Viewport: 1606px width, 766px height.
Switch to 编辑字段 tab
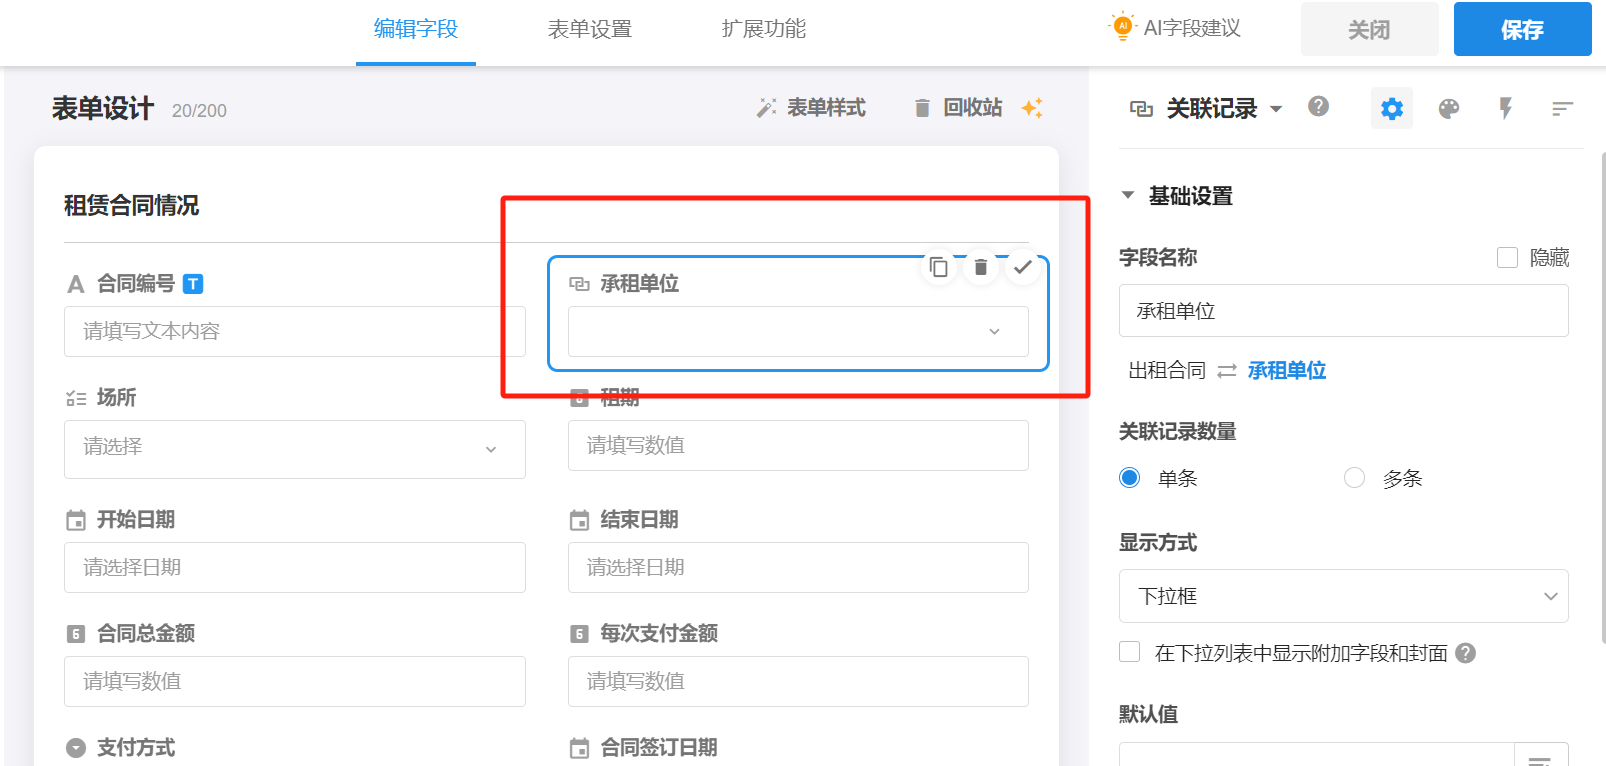(416, 29)
